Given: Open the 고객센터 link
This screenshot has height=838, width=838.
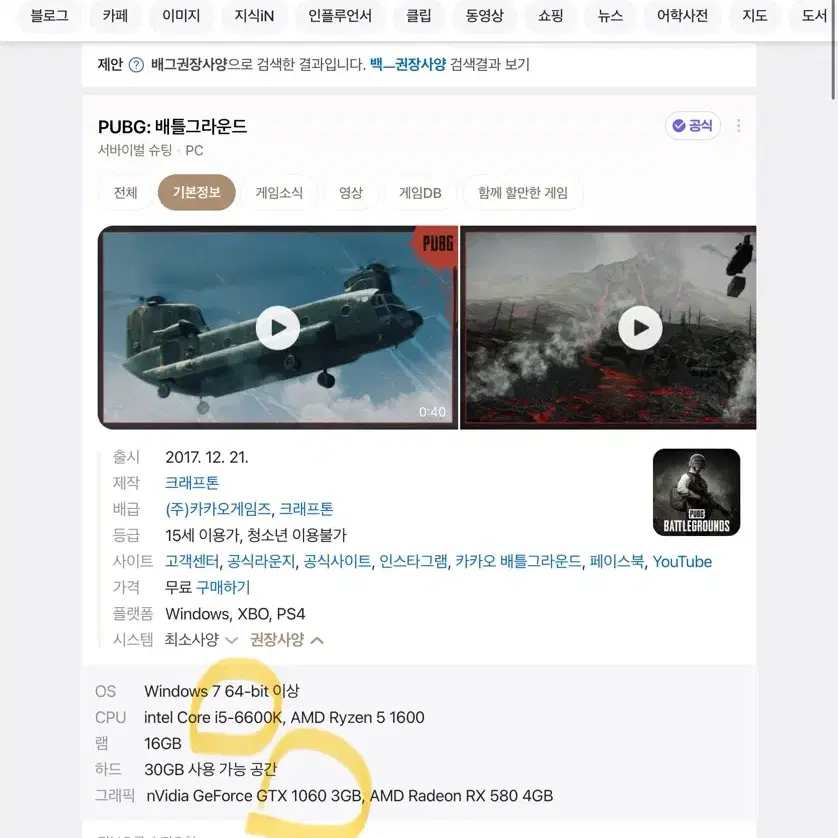Looking at the screenshot, I should 192,562.
